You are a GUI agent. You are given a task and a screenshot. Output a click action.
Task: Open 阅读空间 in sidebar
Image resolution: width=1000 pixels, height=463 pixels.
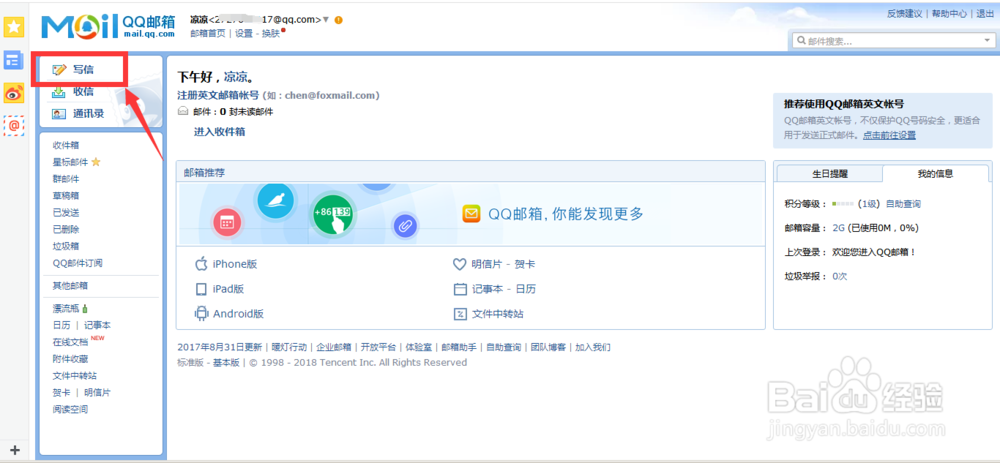(x=71, y=409)
